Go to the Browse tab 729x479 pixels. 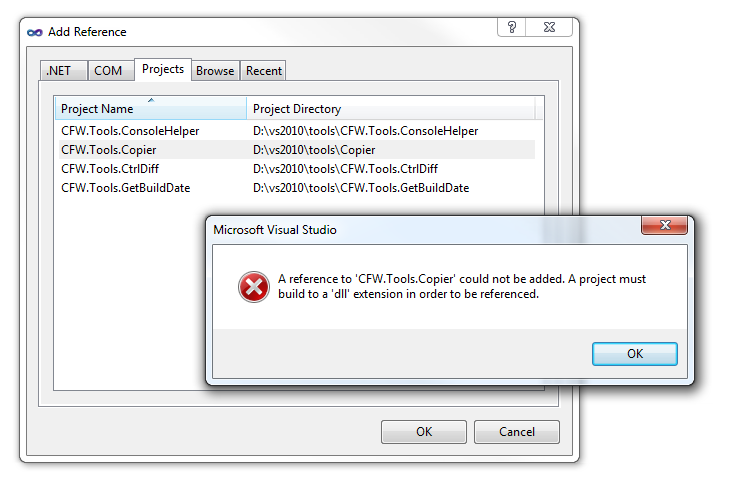(215, 71)
